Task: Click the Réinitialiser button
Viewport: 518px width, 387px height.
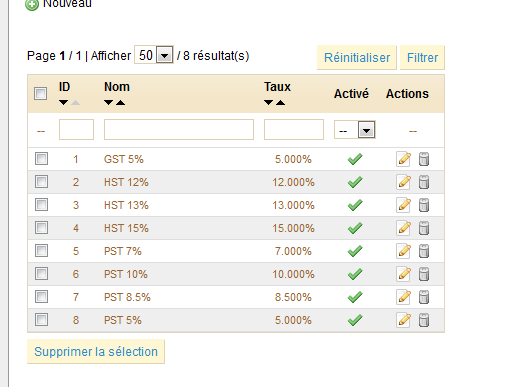Action: (x=357, y=58)
